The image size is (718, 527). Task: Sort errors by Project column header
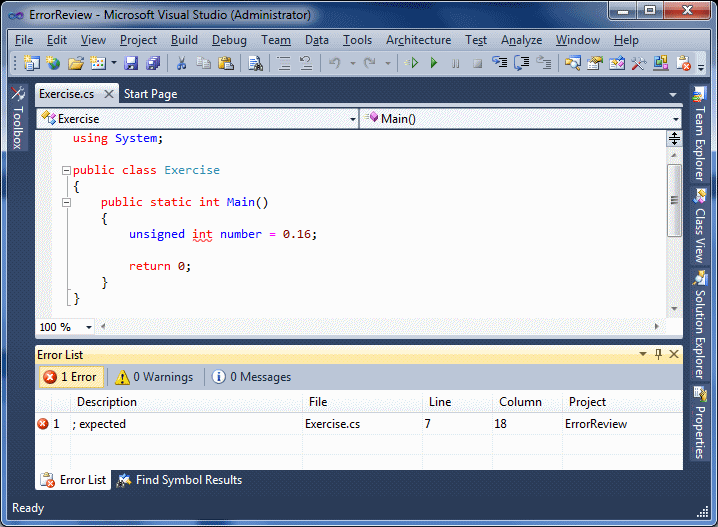tap(622, 402)
